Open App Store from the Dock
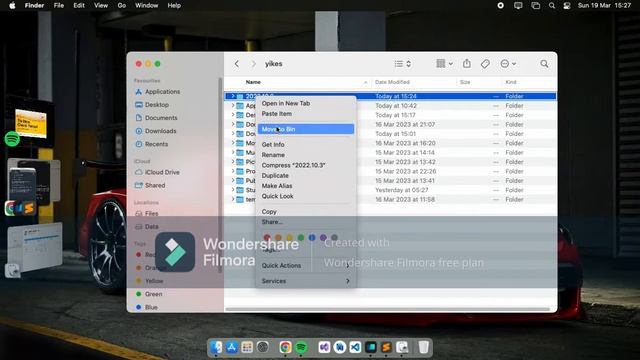 coord(231,347)
